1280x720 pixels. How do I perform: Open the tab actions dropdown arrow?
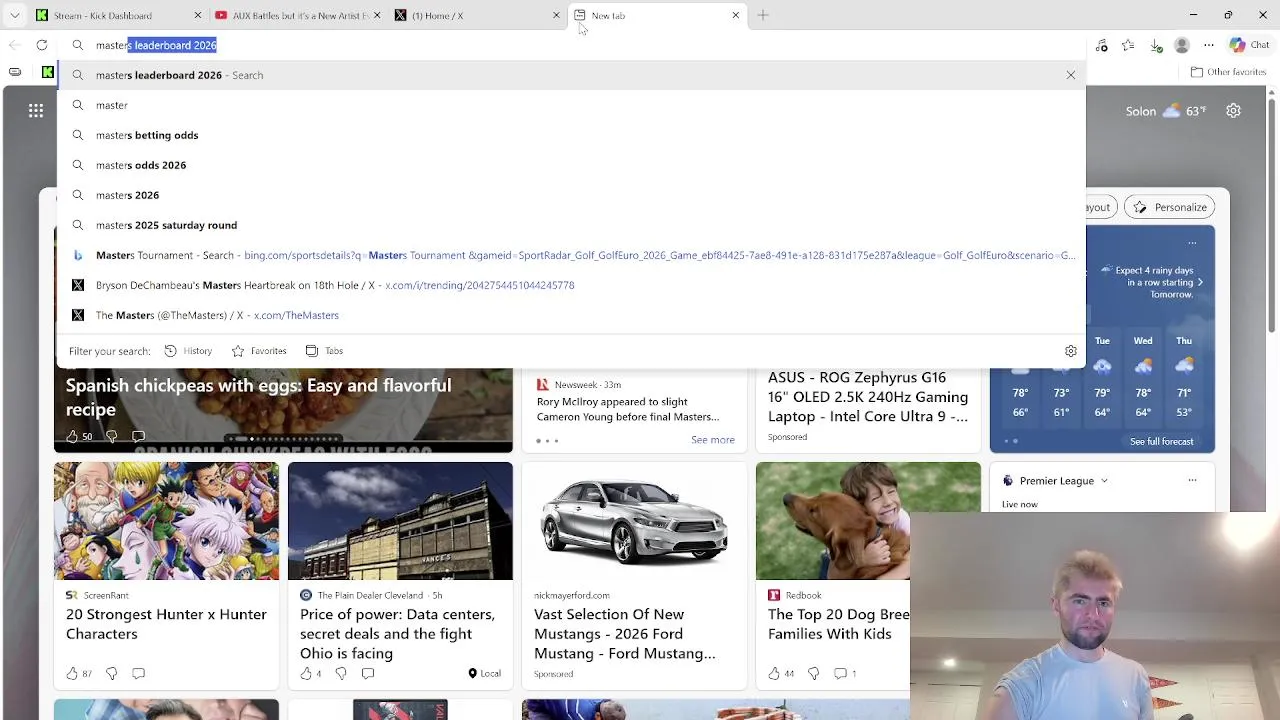(14, 15)
